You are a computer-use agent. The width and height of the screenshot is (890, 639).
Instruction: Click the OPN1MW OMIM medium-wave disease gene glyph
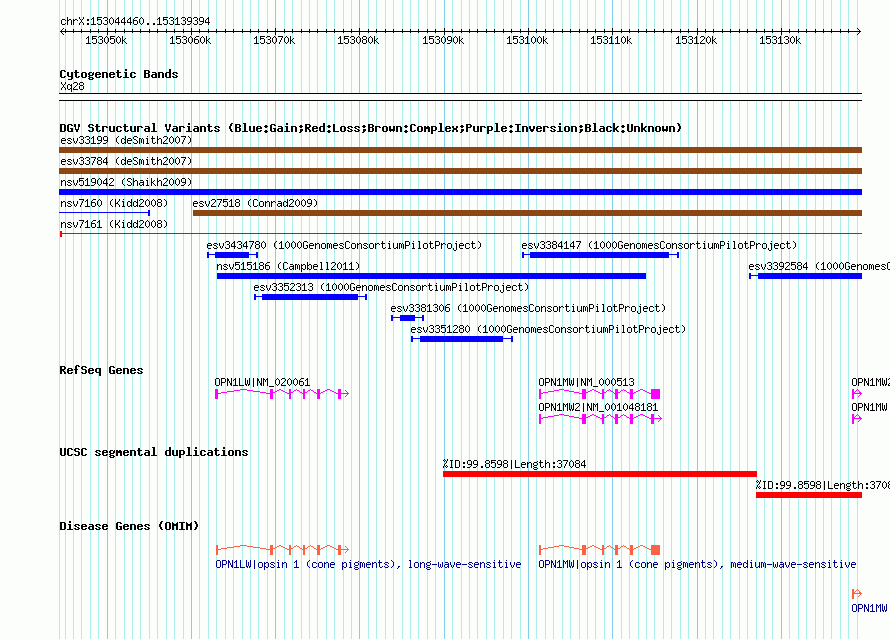coord(599,549)
